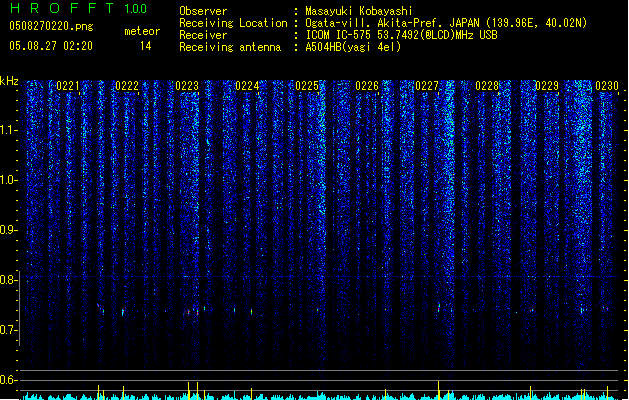
Task: Click the 0223 time marker
Action: tap(187, 86)
